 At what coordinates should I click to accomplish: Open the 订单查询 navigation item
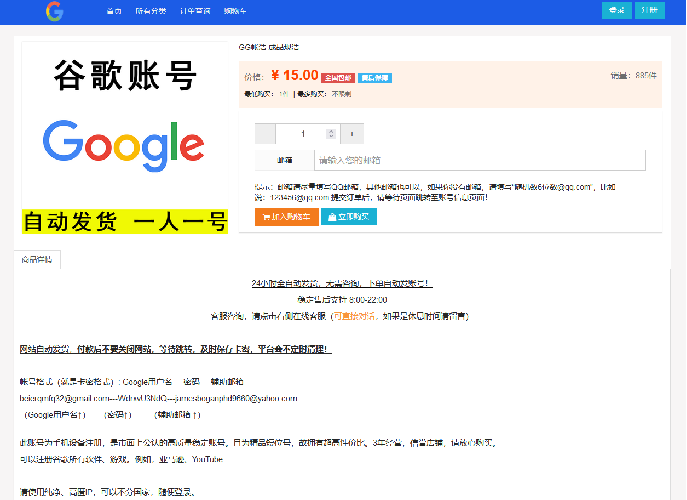[195, 12]
